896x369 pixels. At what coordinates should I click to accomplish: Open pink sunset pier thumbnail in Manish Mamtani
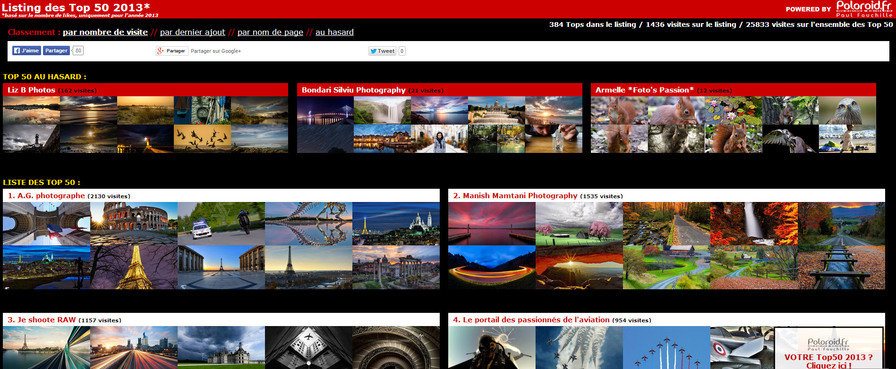[491, 223]
